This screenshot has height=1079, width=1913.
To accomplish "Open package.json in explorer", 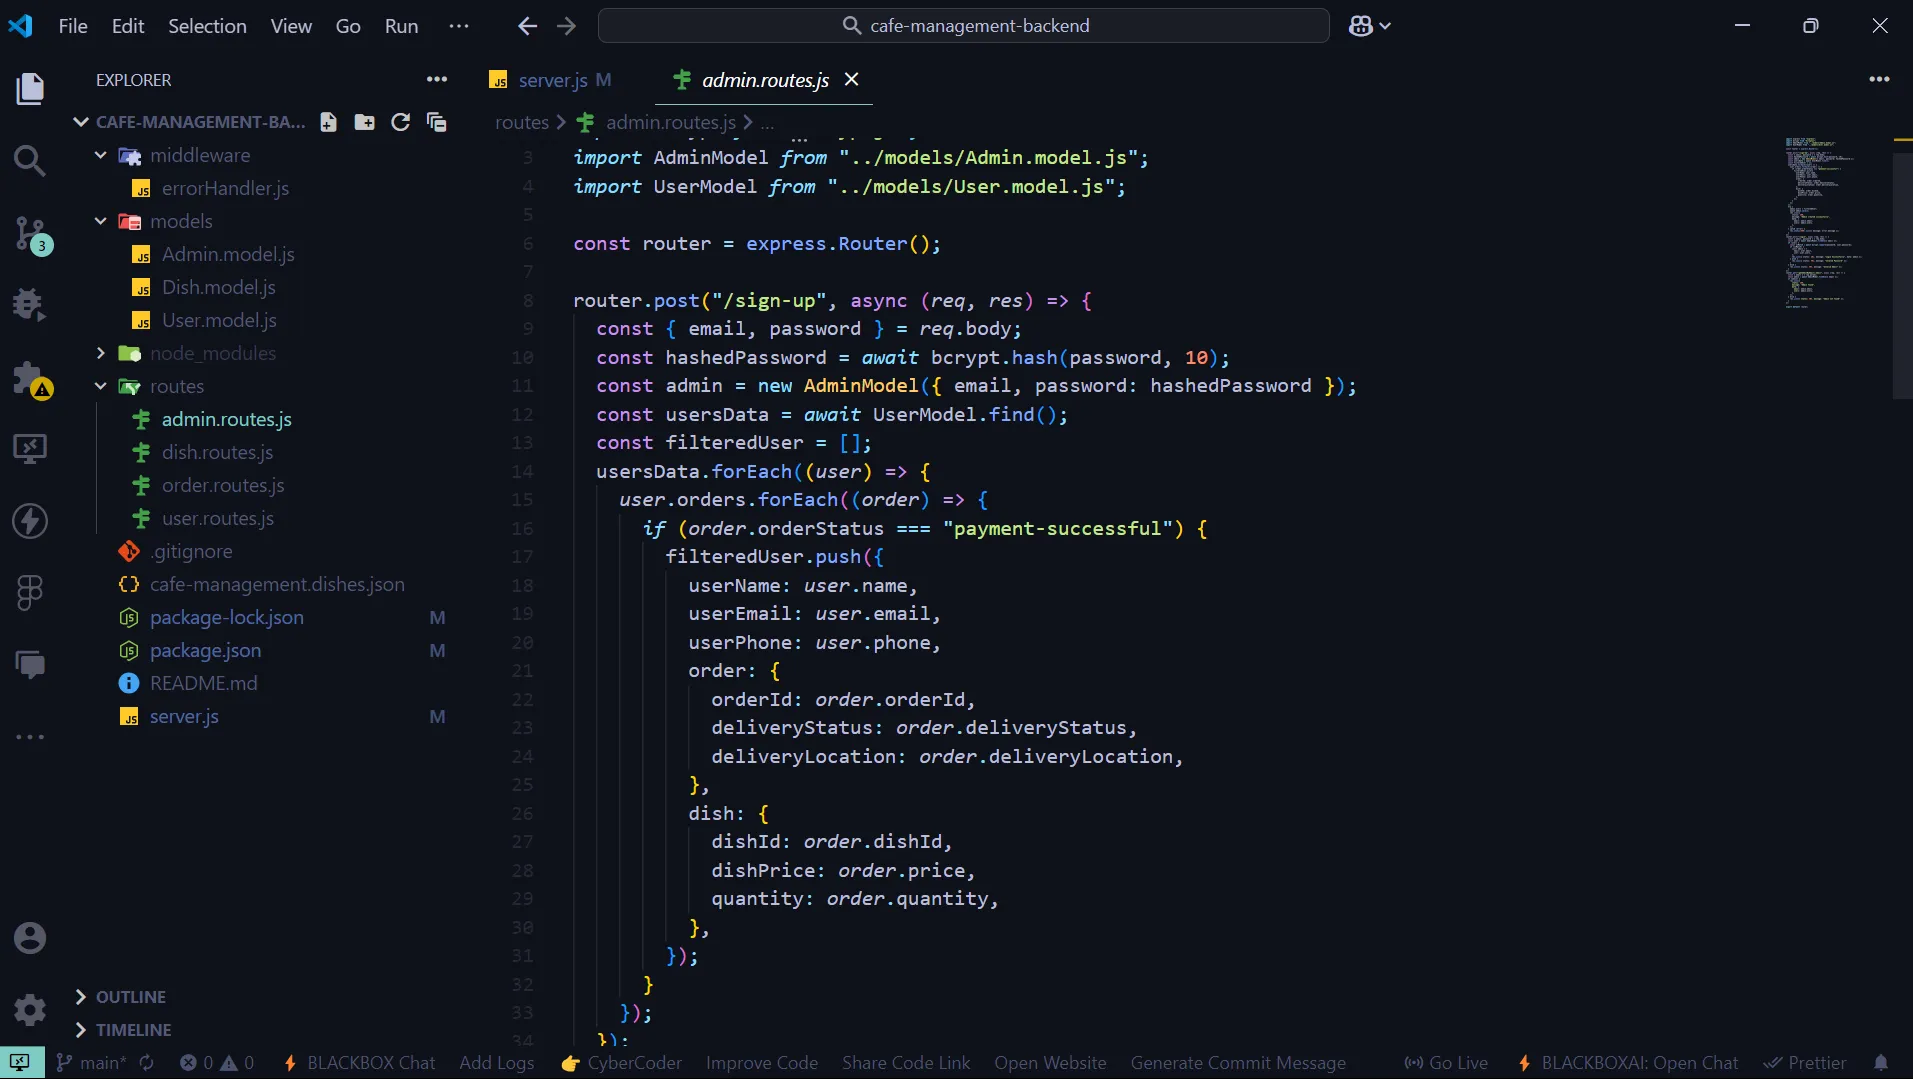I will 205,650.
